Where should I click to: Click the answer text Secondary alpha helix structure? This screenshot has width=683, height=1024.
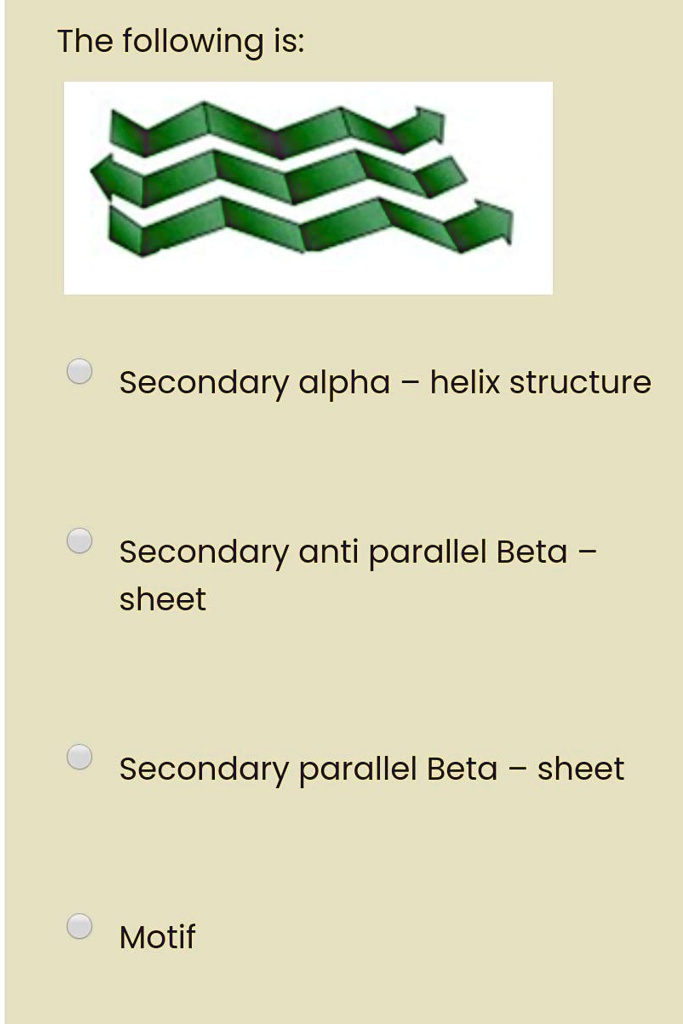[385, 382]
